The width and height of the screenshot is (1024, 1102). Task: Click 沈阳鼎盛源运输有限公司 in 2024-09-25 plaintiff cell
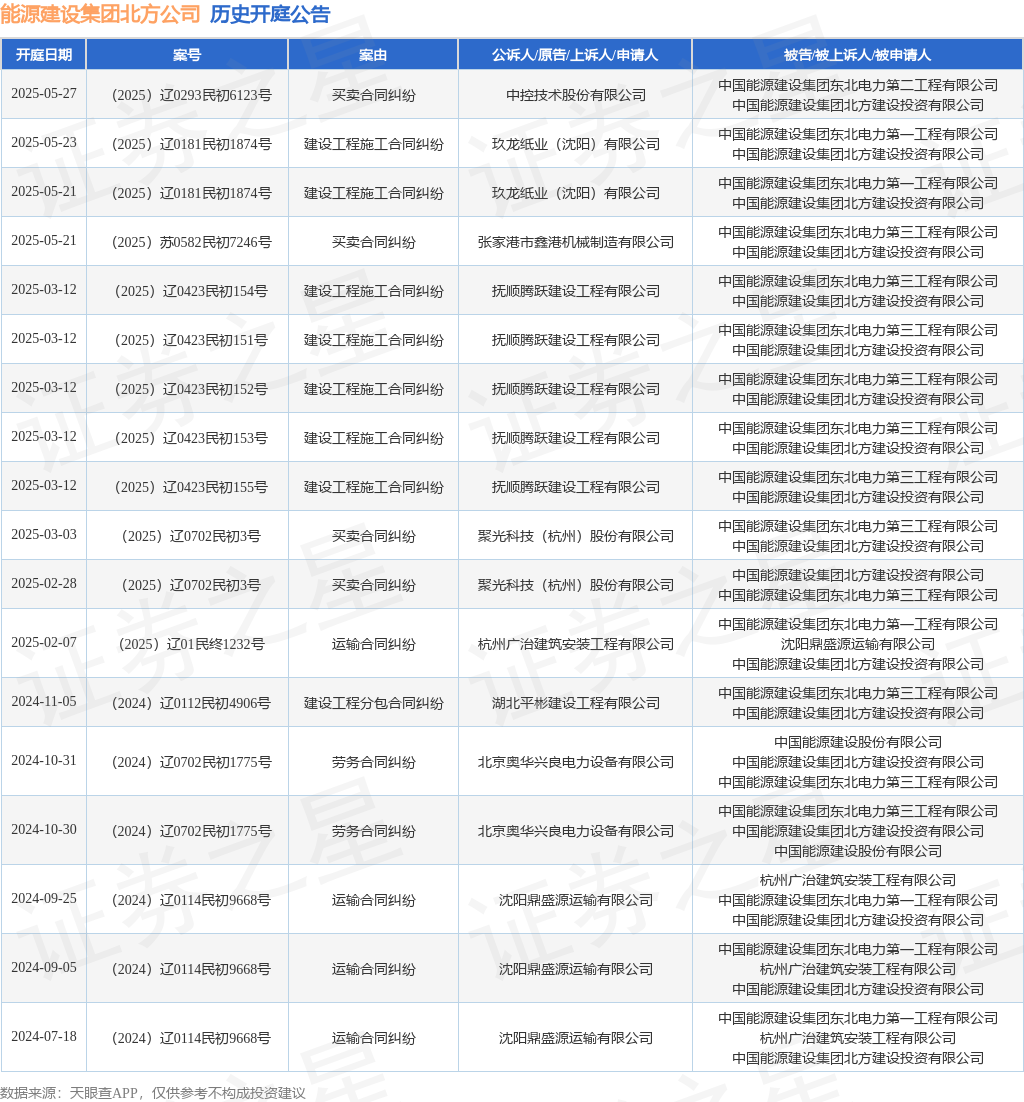coord(576,900)
